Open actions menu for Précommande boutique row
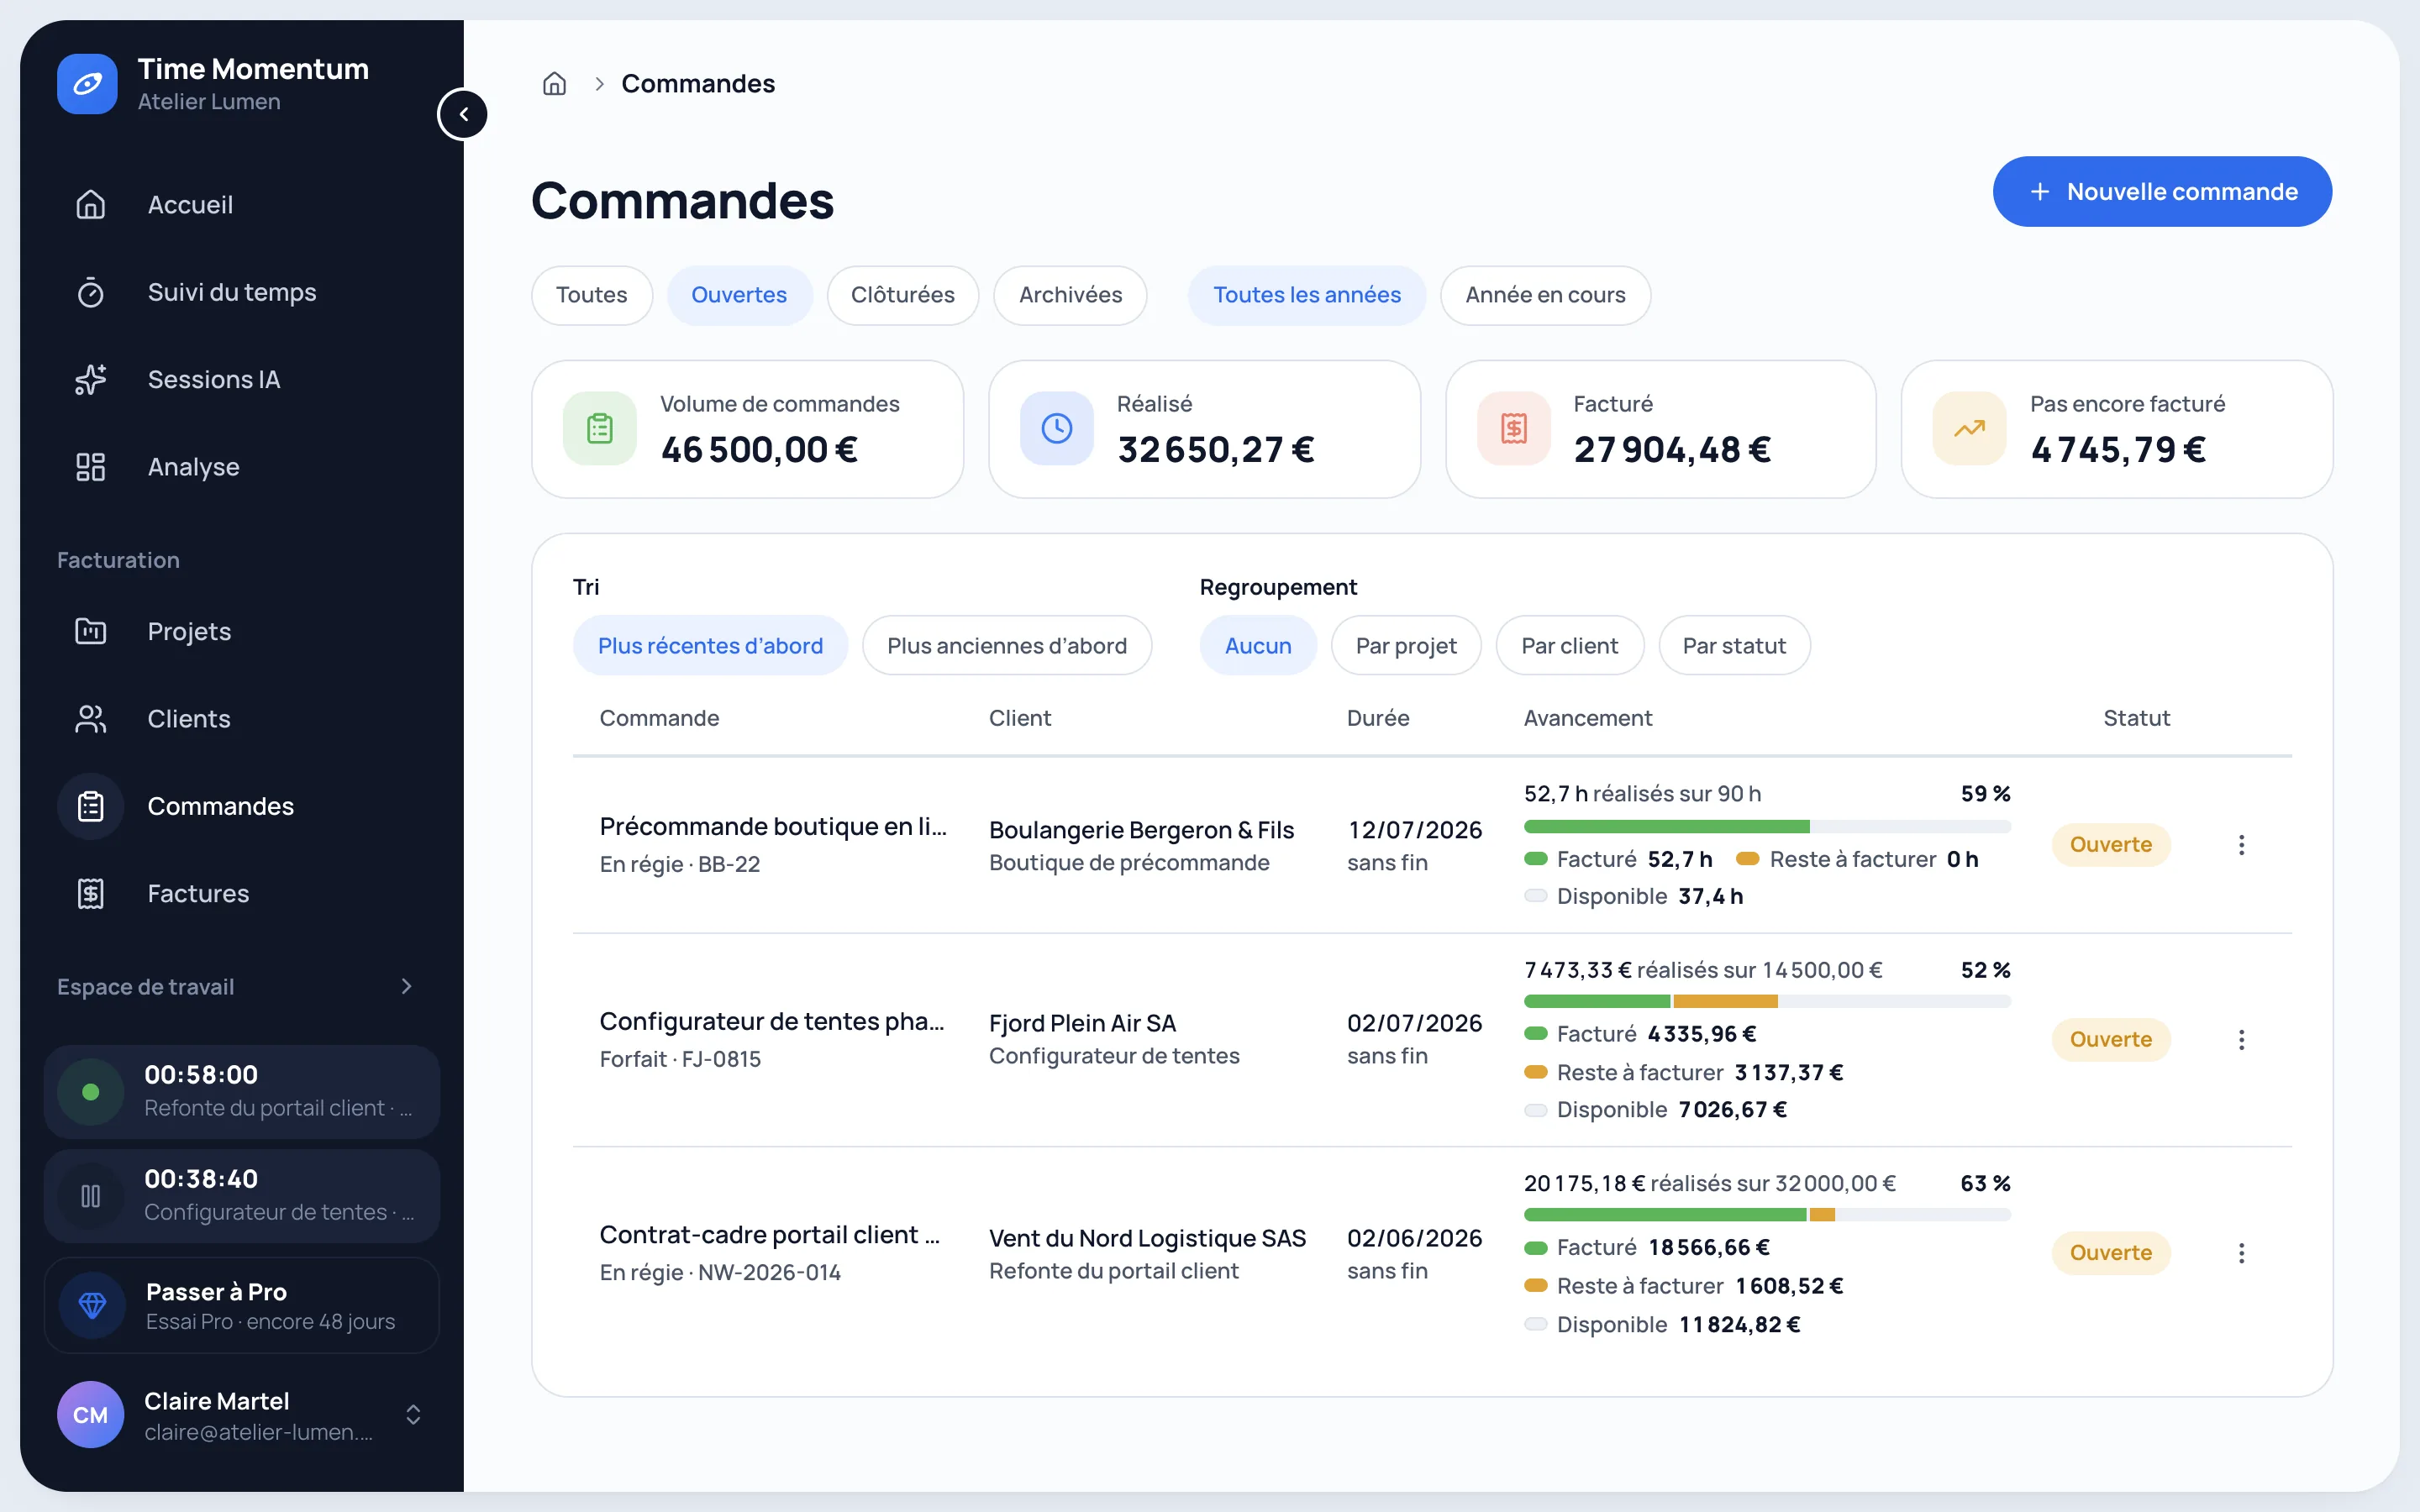This screenshot has height=1512, width=2420. (2241, 845)
